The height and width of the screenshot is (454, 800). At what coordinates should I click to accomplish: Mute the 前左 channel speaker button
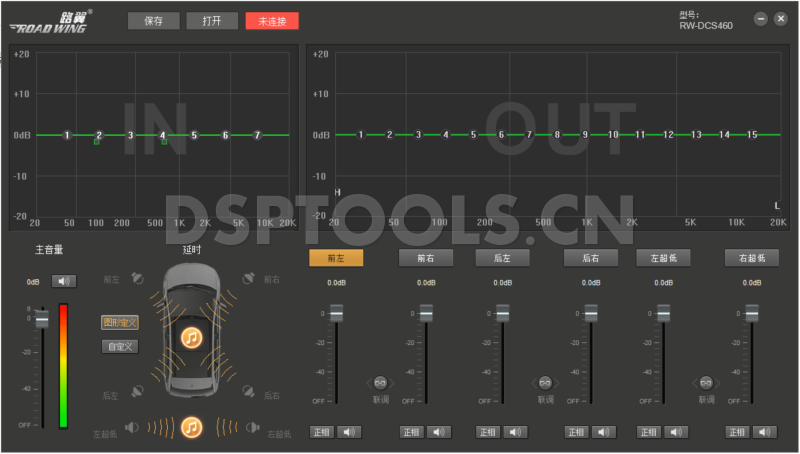[349, 432]
